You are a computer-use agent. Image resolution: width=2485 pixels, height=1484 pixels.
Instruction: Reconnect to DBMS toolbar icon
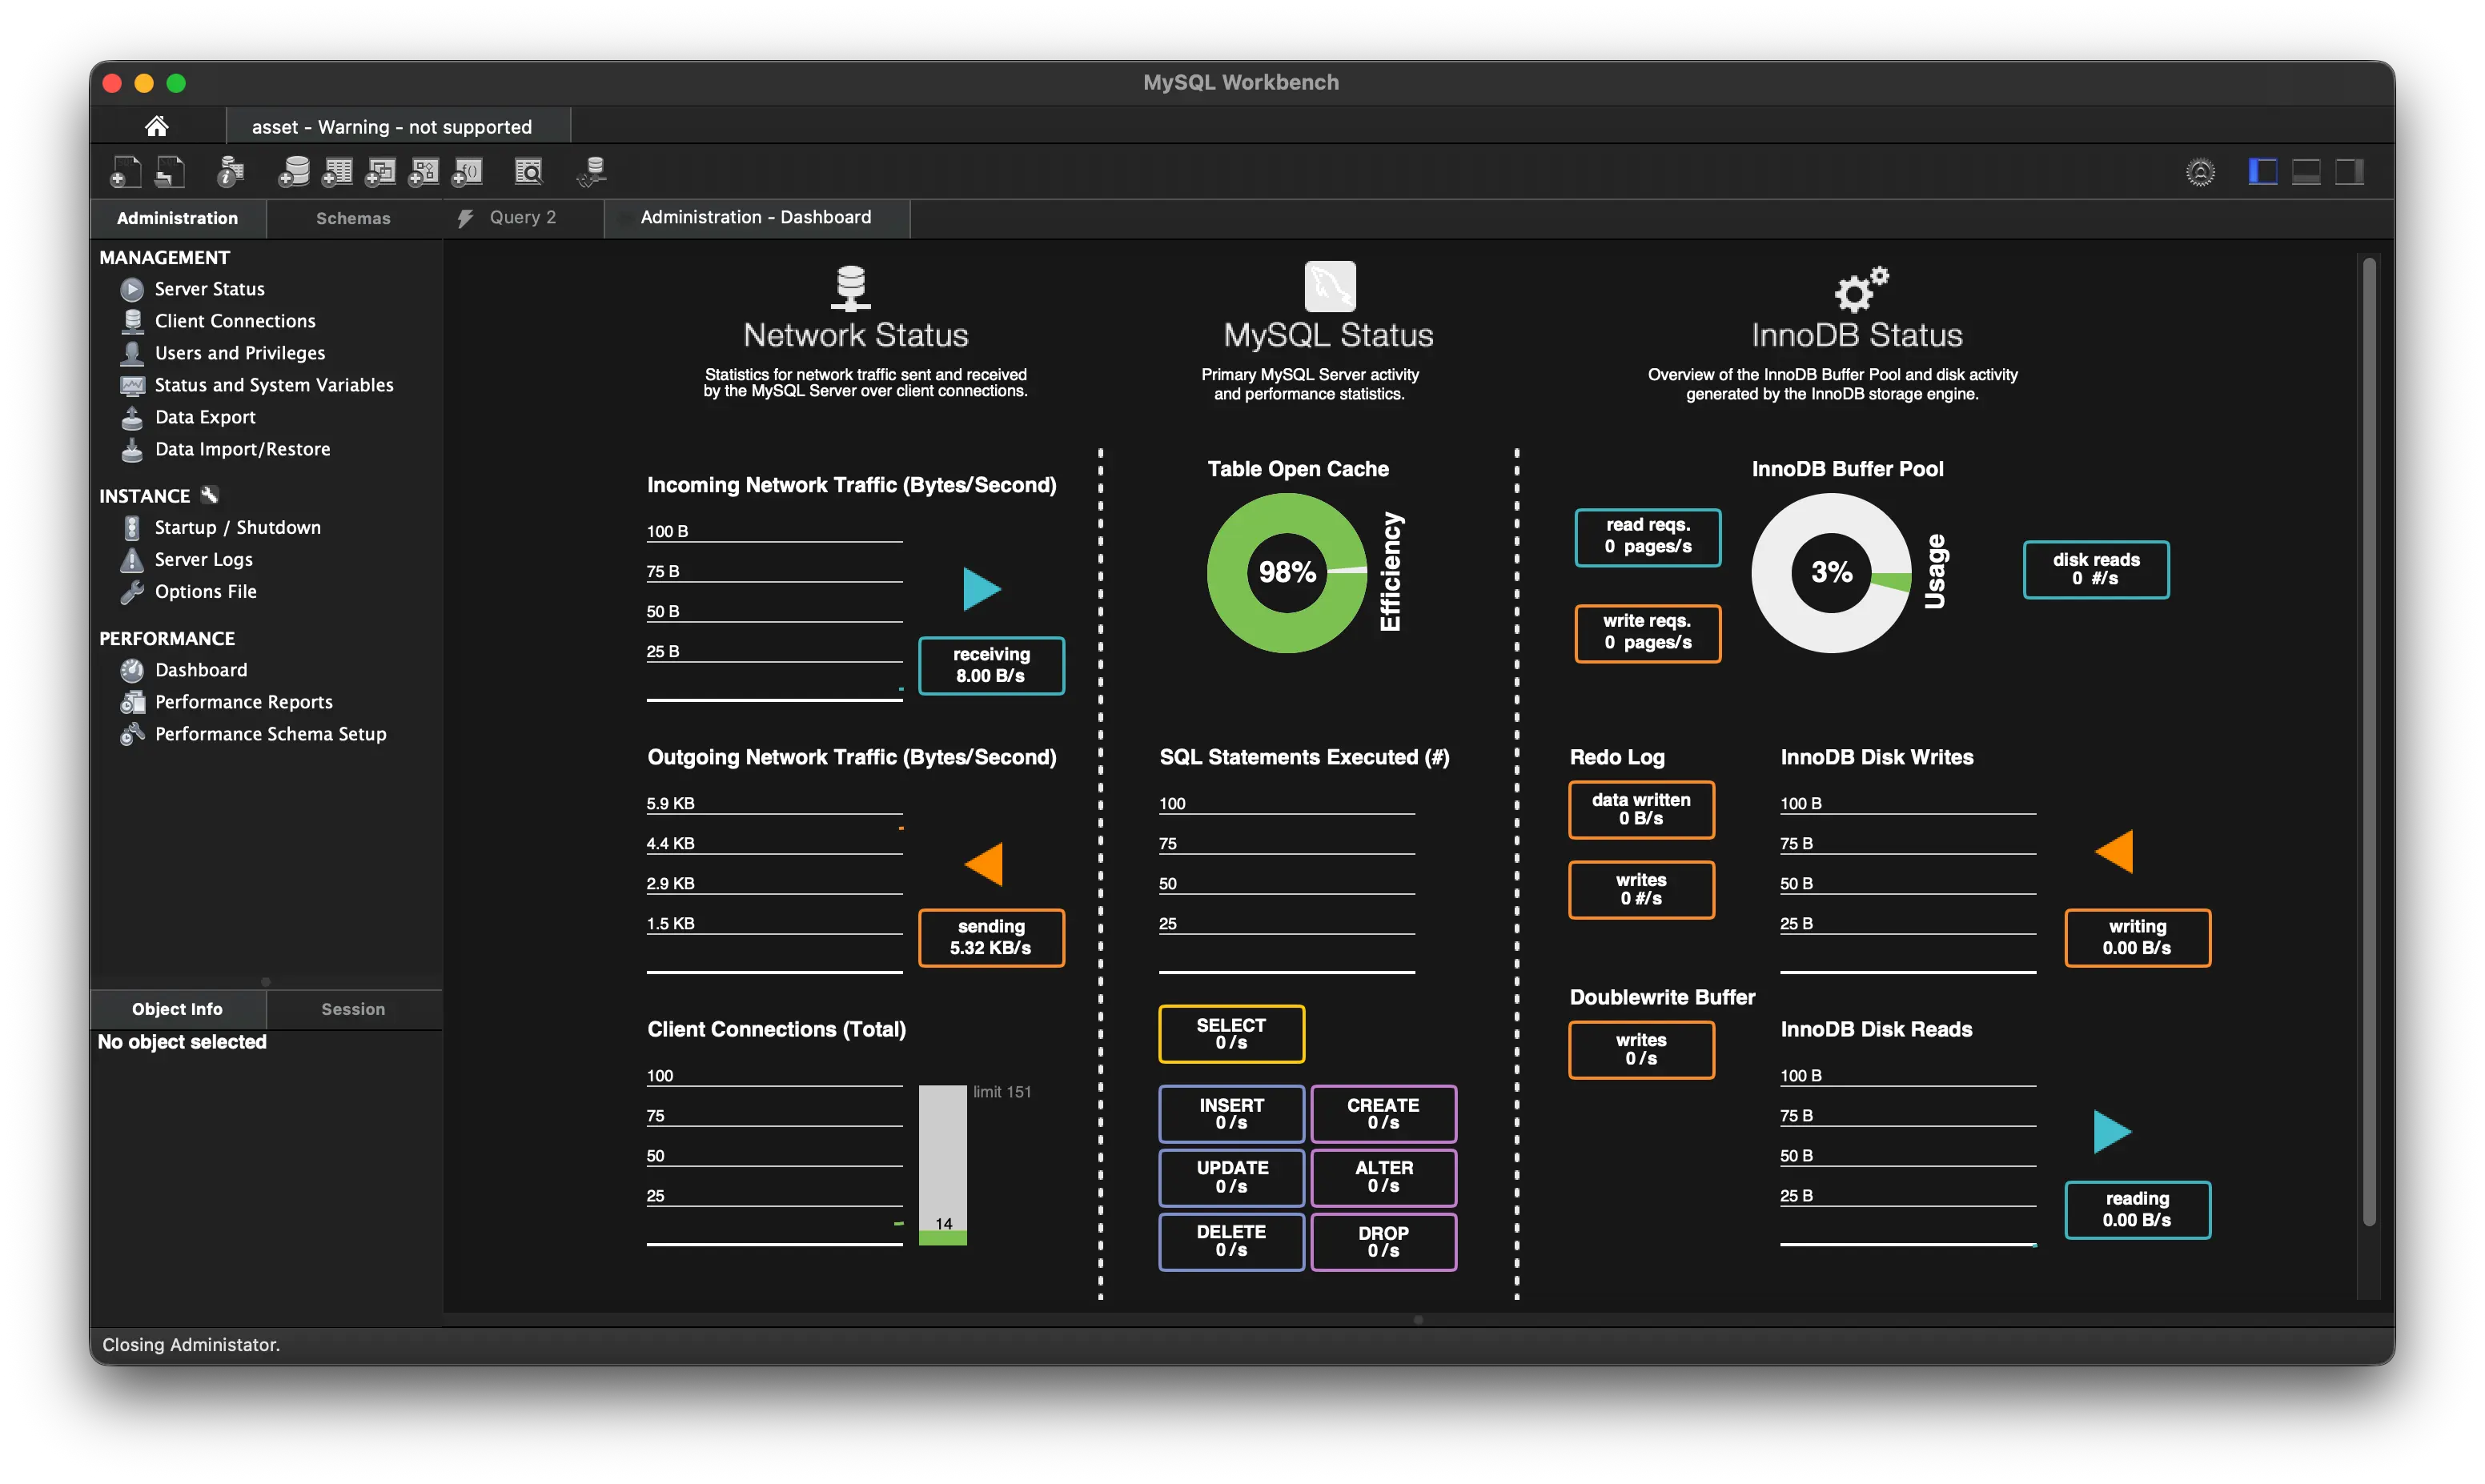592,172
